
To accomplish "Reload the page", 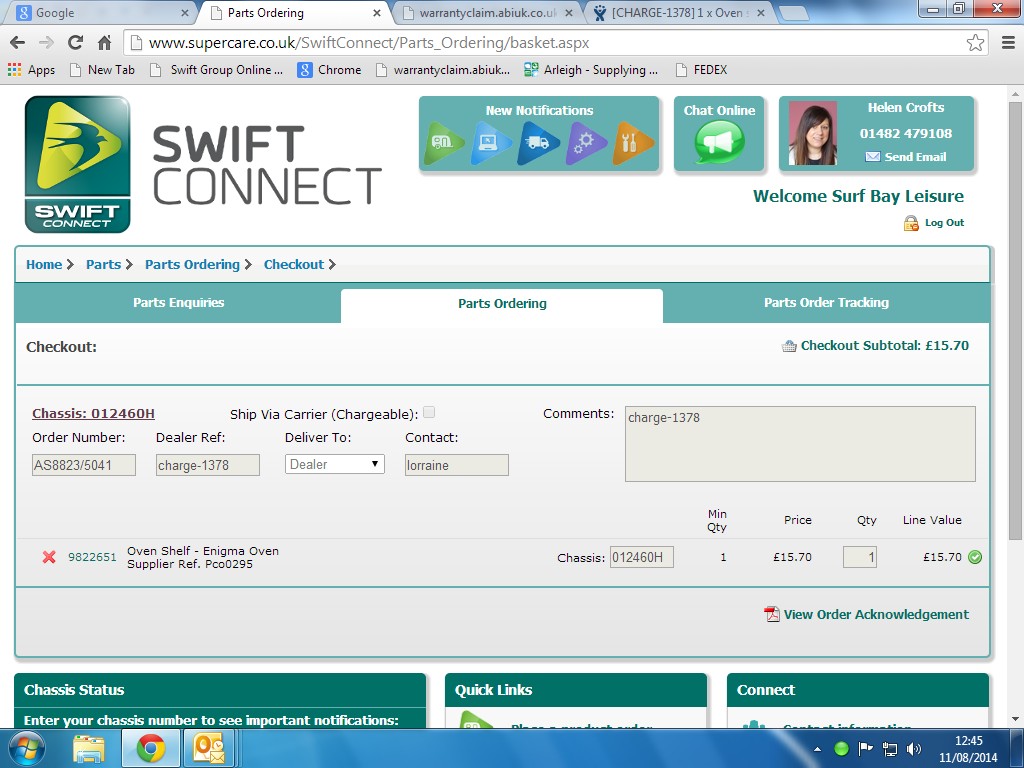I will click(75, 43).
